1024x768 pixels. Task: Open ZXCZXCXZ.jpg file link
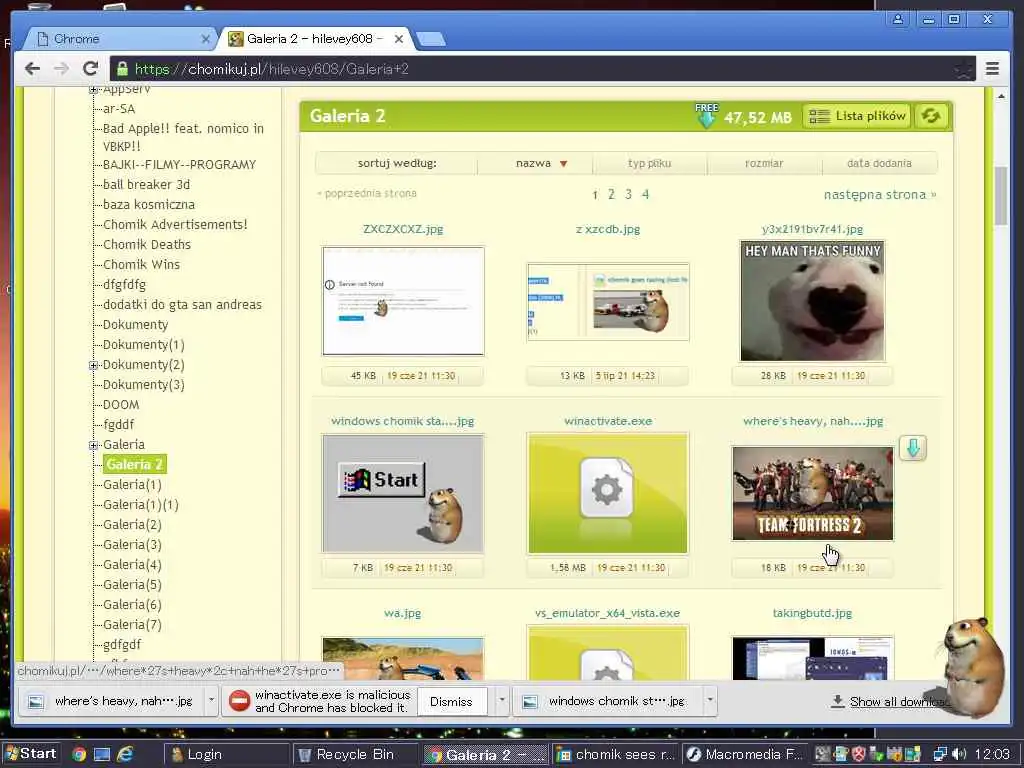pyautogui.click(x=403, y=229)
